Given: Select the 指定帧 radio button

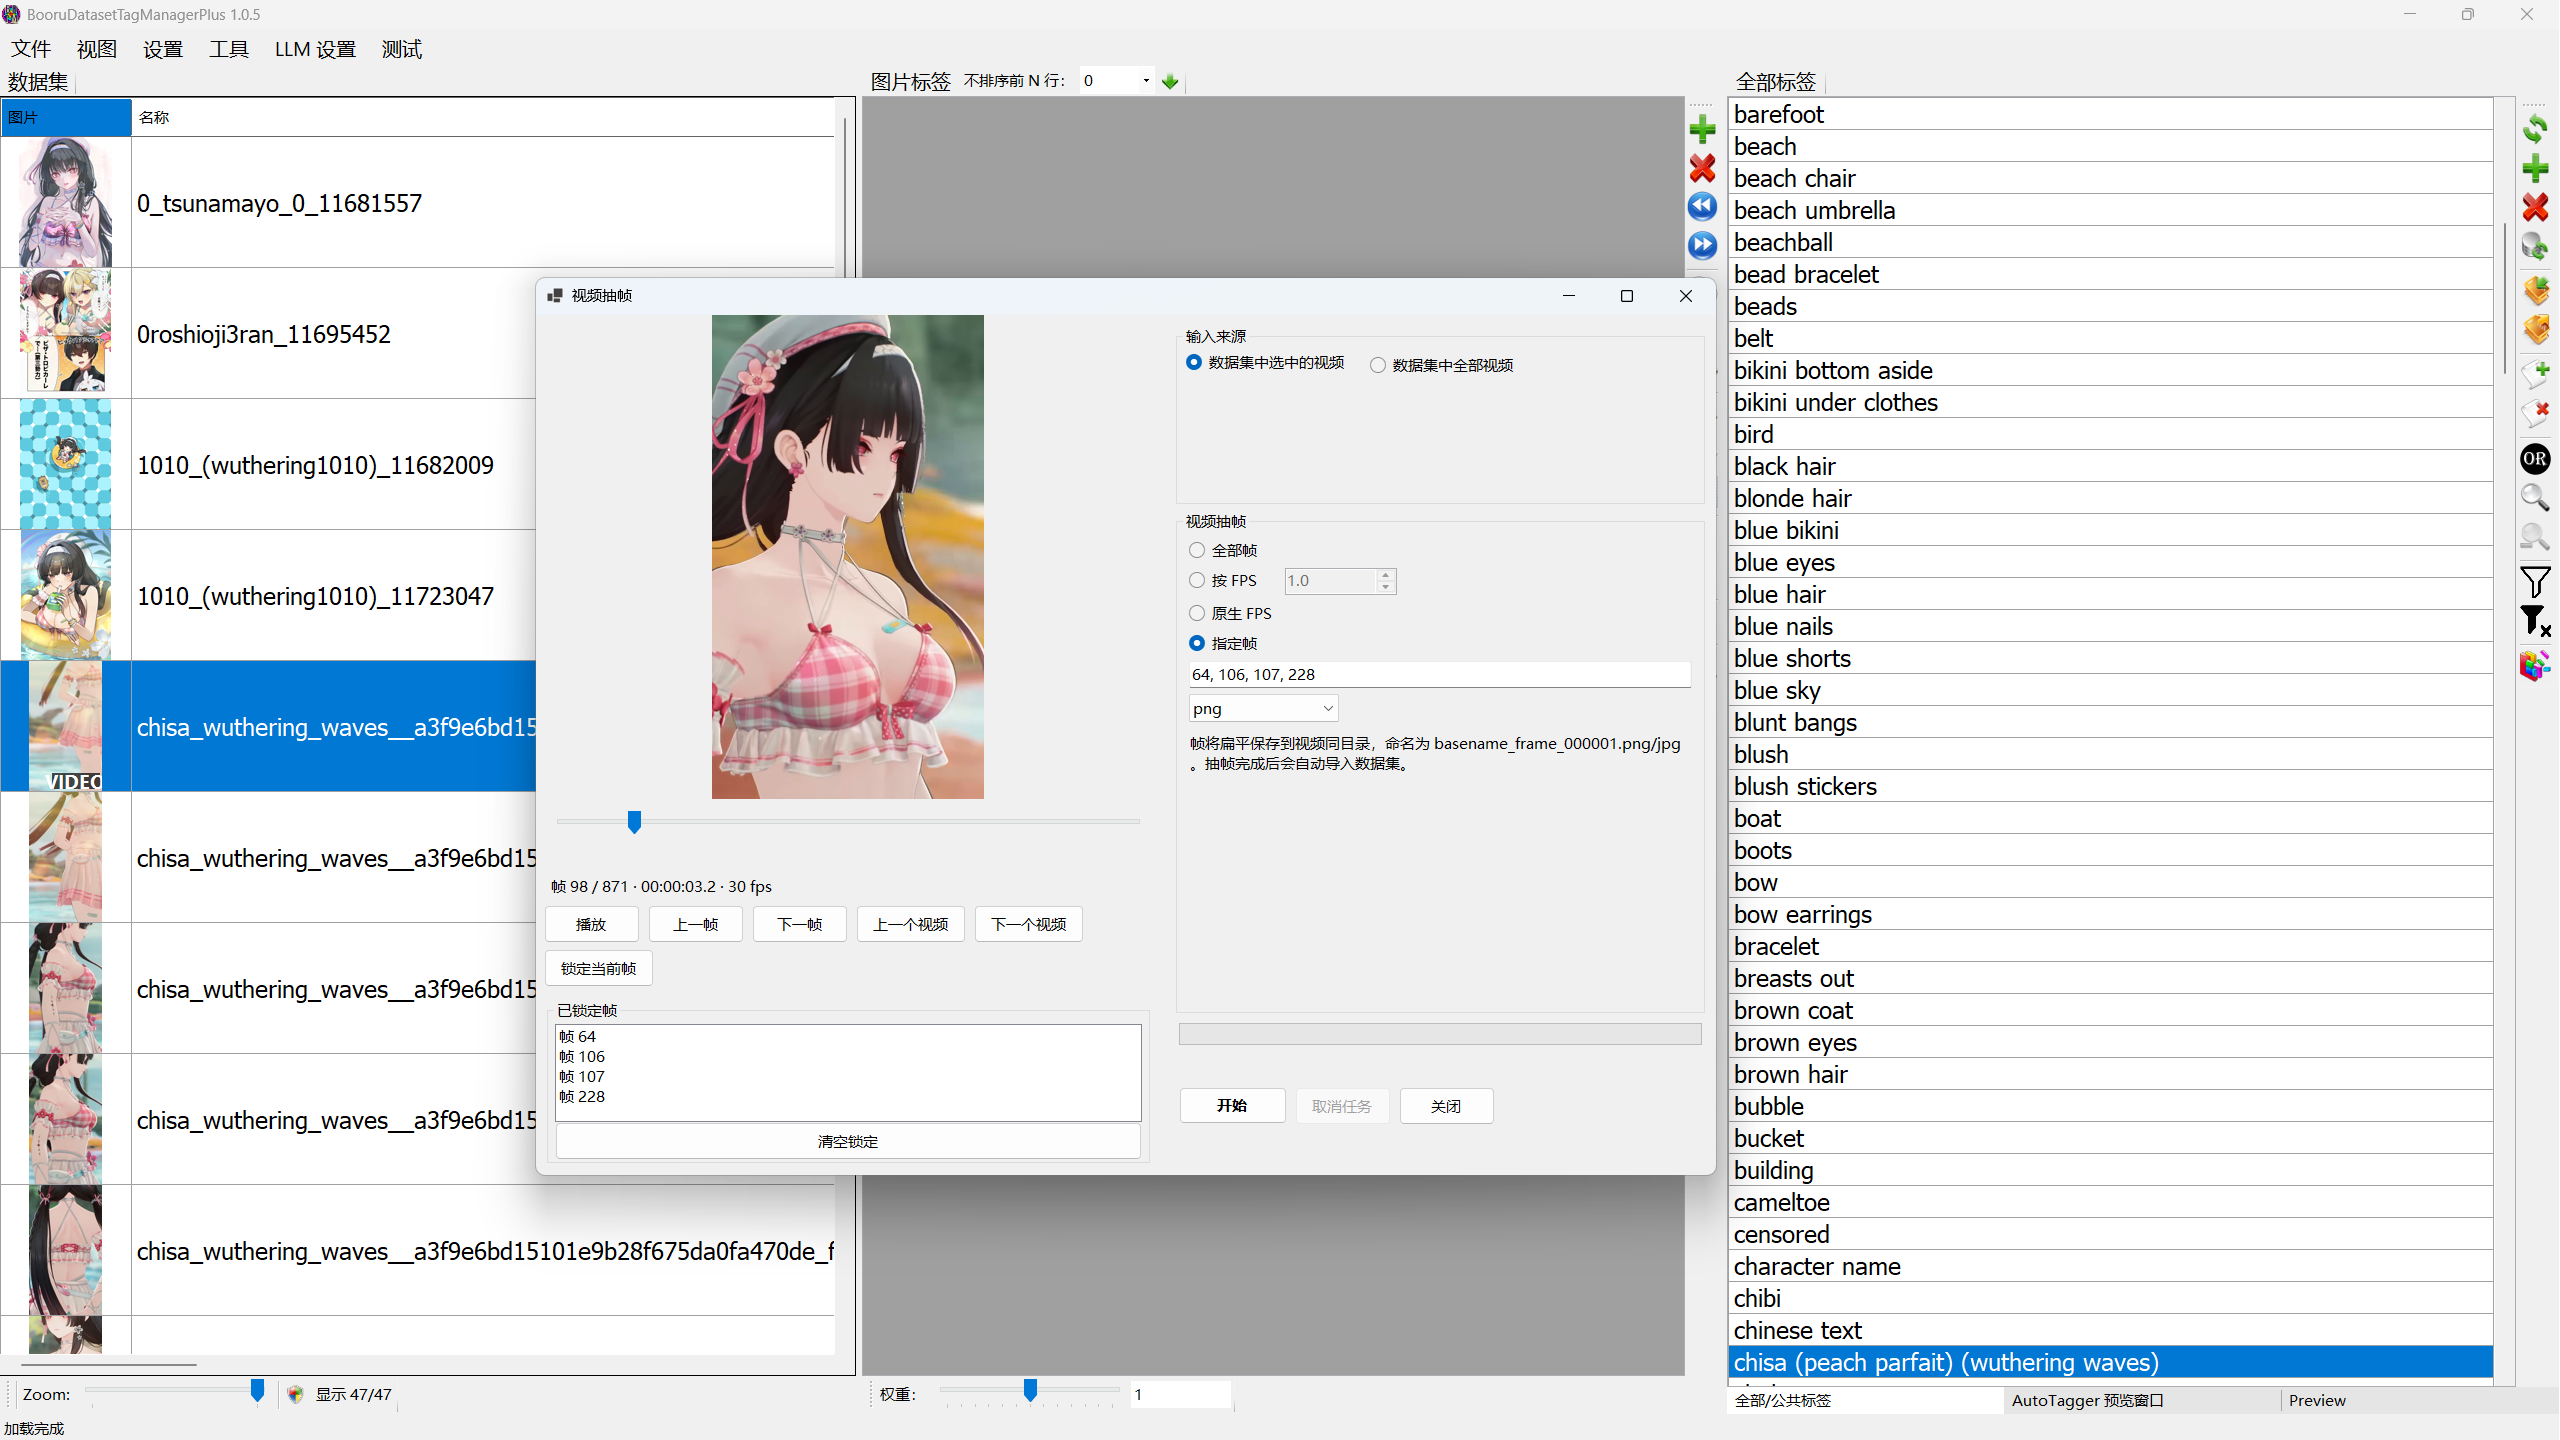Looking at the screenshot, I should 1223,644.
